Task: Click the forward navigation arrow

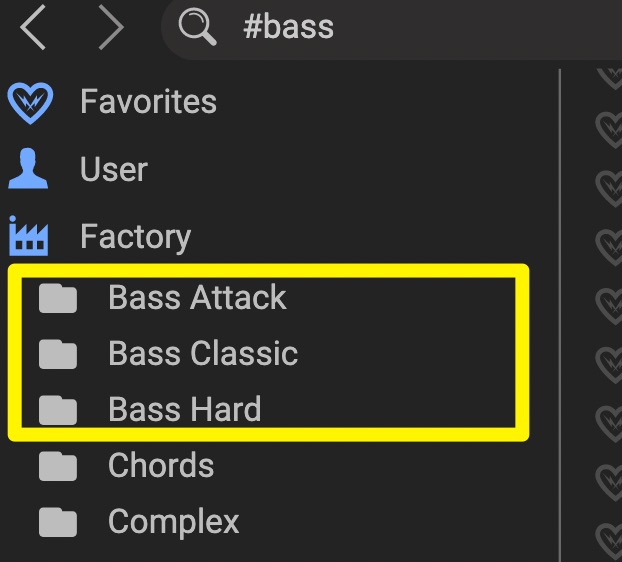Action: tap(110, 27)
